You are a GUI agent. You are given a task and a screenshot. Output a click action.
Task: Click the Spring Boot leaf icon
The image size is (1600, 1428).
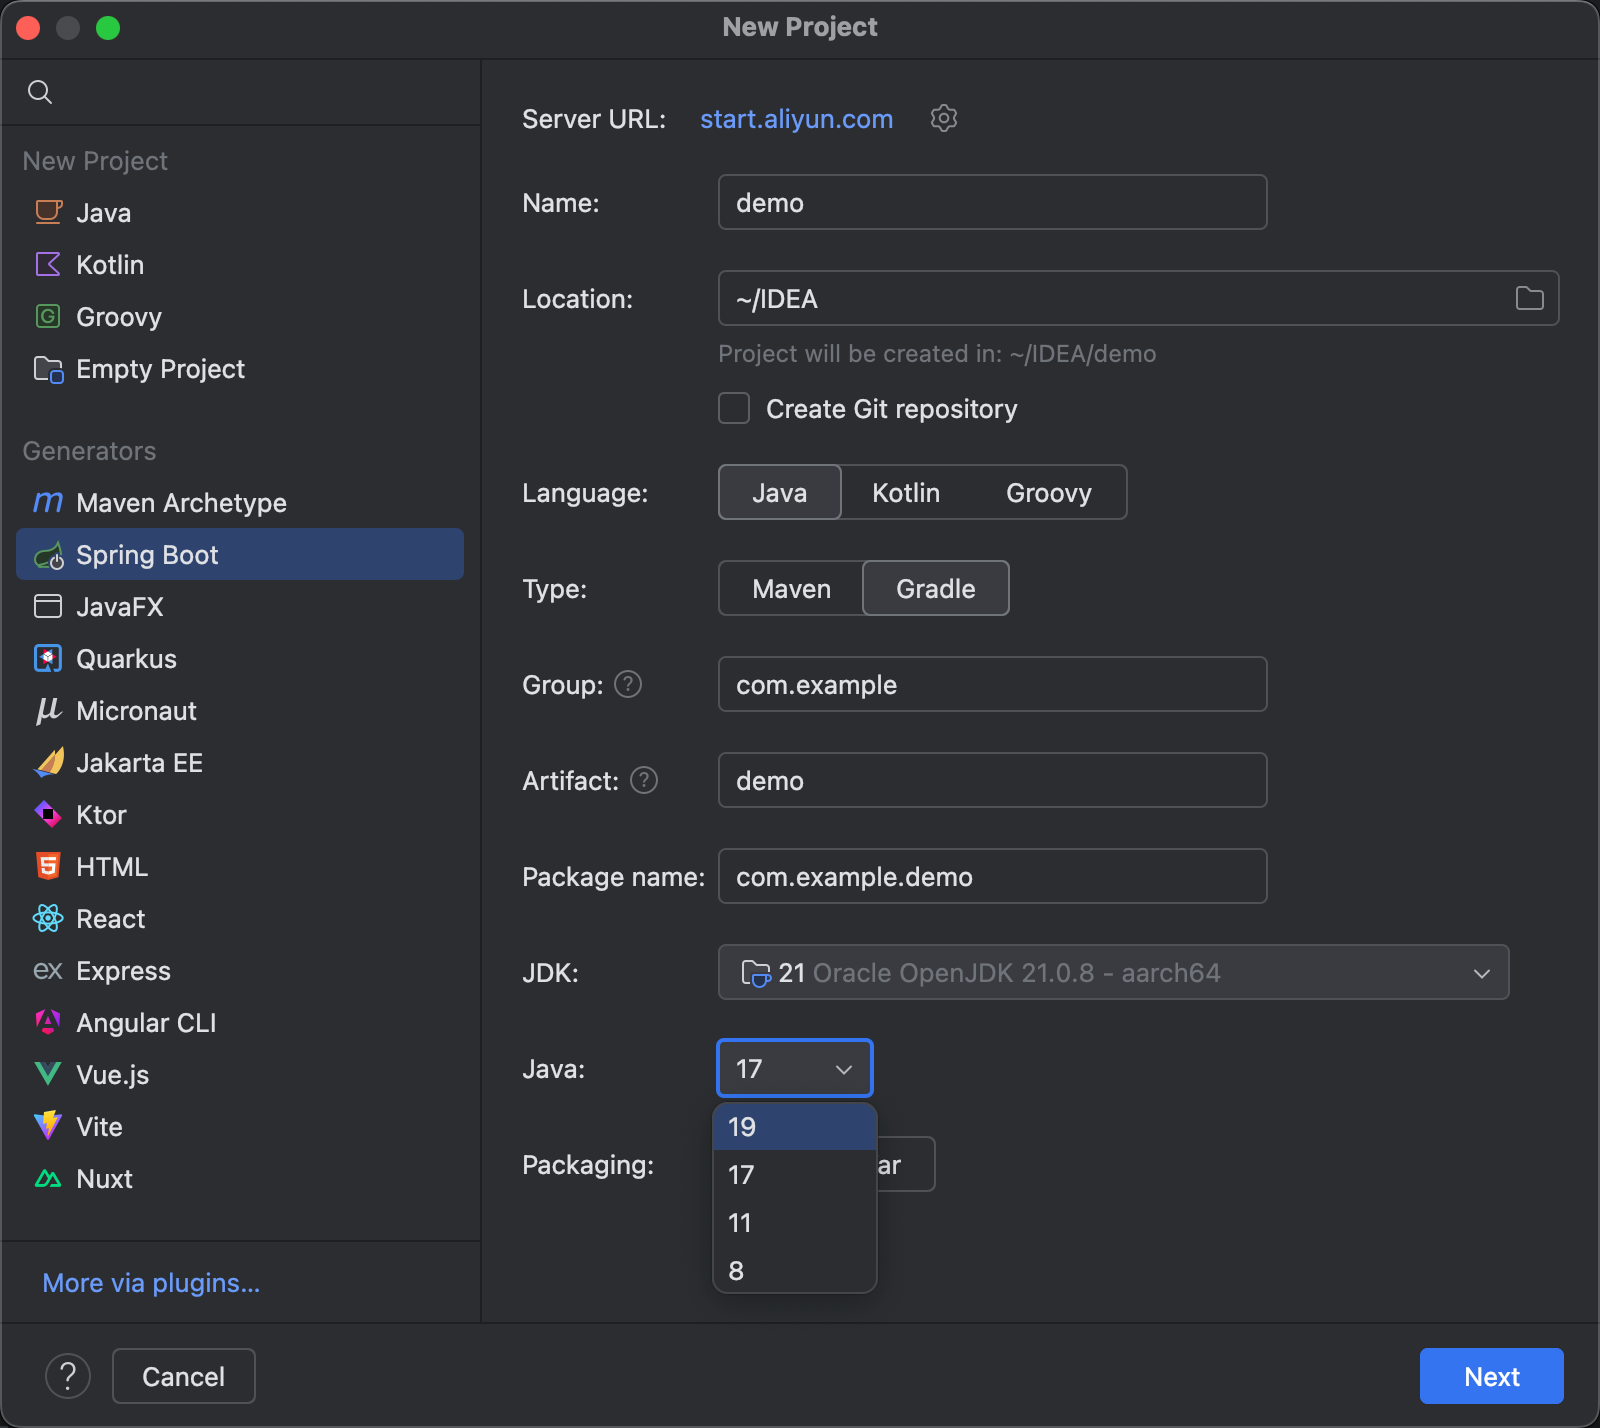tap(48, 555)
